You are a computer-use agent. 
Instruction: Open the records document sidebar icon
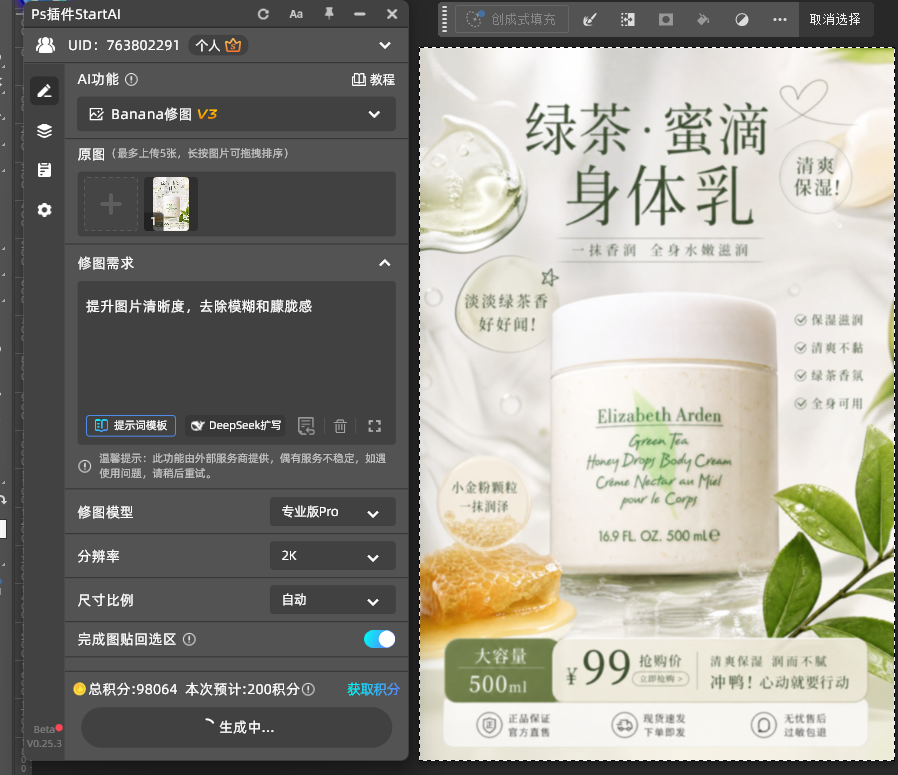tap(45, 170)
